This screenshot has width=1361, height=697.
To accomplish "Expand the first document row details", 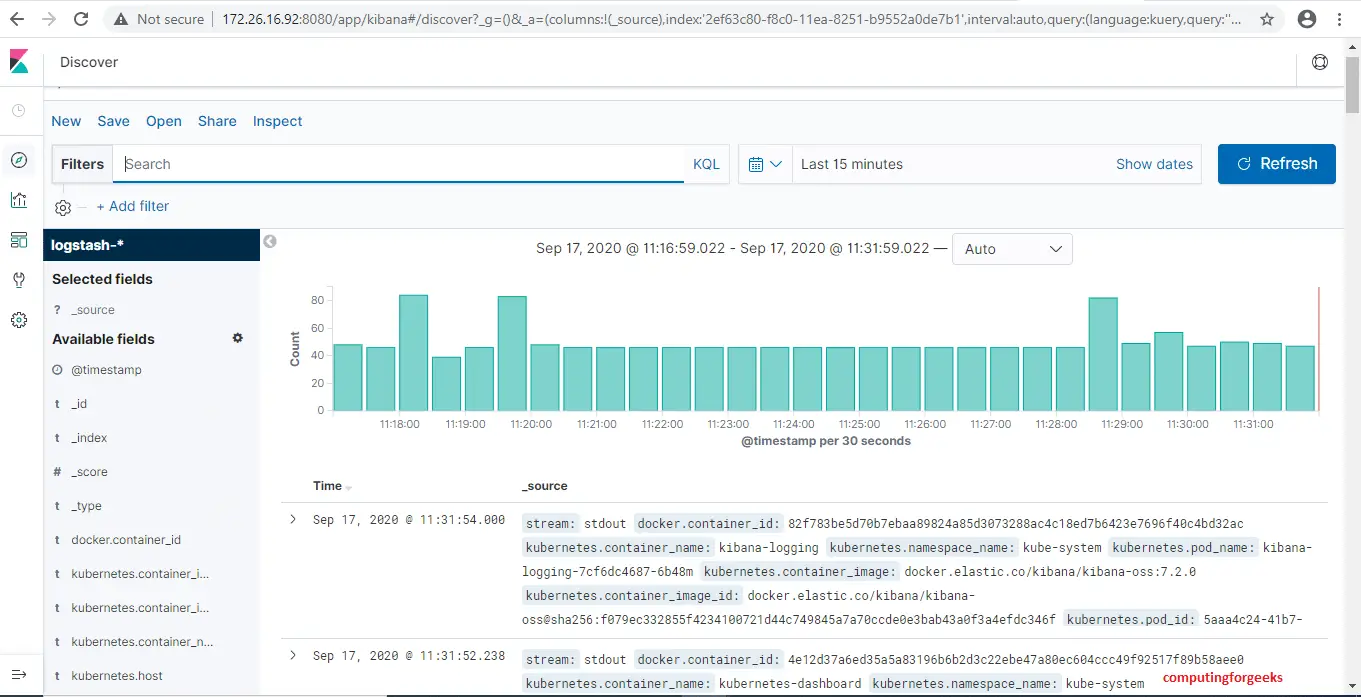I will [x=292, y=519].
